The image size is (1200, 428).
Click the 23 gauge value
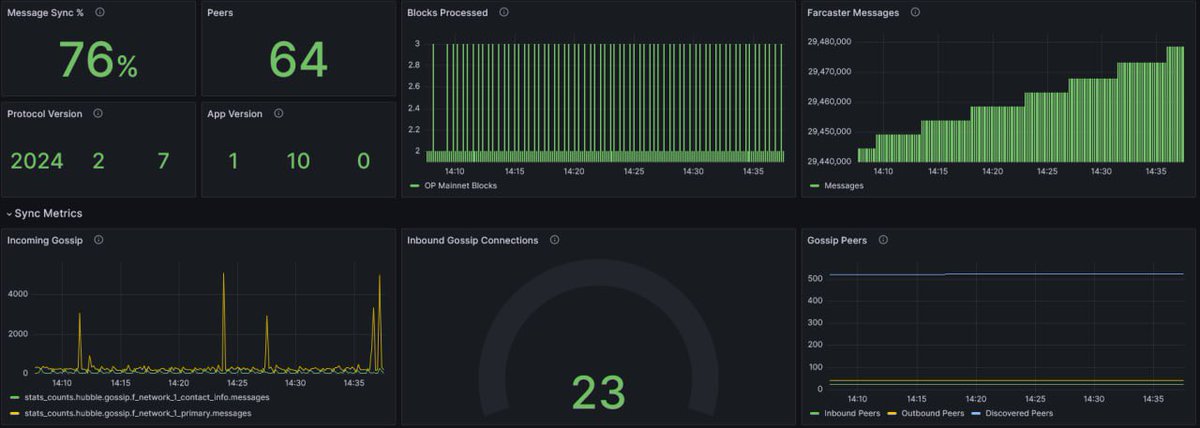(598, 392)
